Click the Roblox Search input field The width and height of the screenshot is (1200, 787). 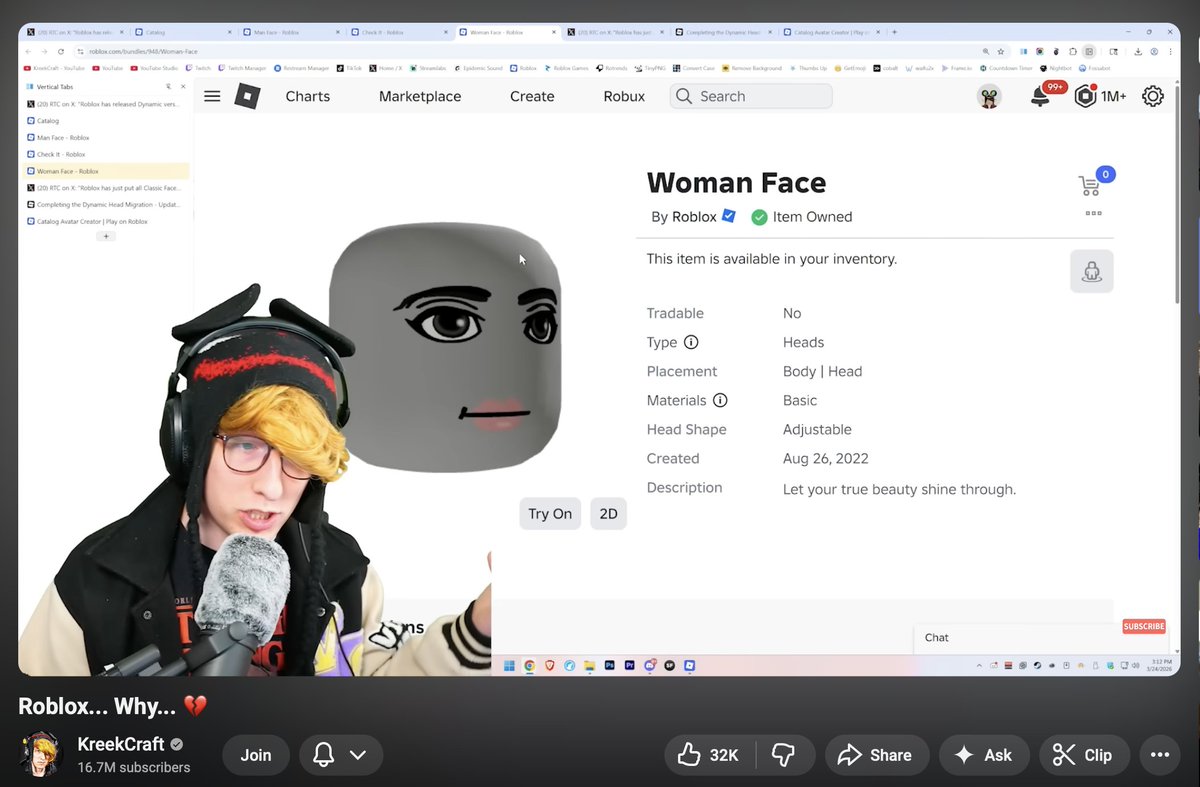(x=751, y=96)
